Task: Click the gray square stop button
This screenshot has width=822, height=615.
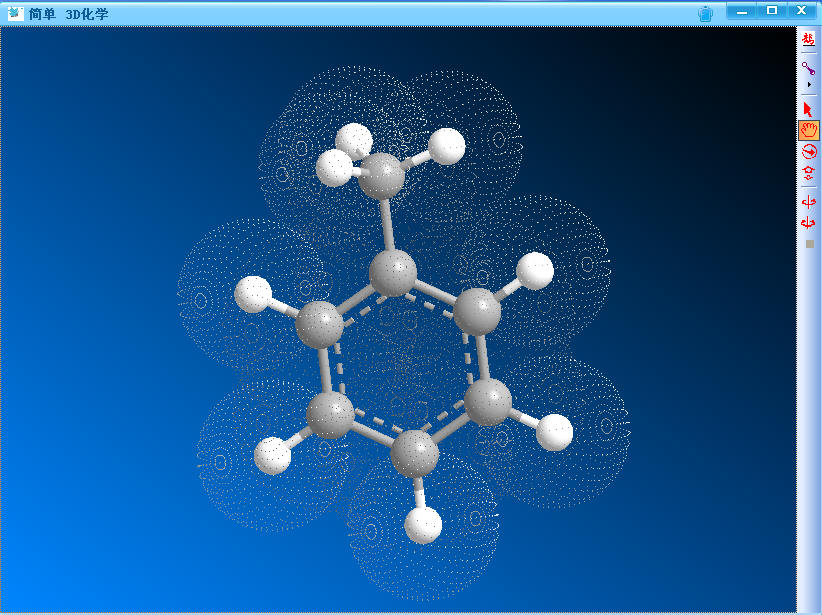Action: pos(809,243)
